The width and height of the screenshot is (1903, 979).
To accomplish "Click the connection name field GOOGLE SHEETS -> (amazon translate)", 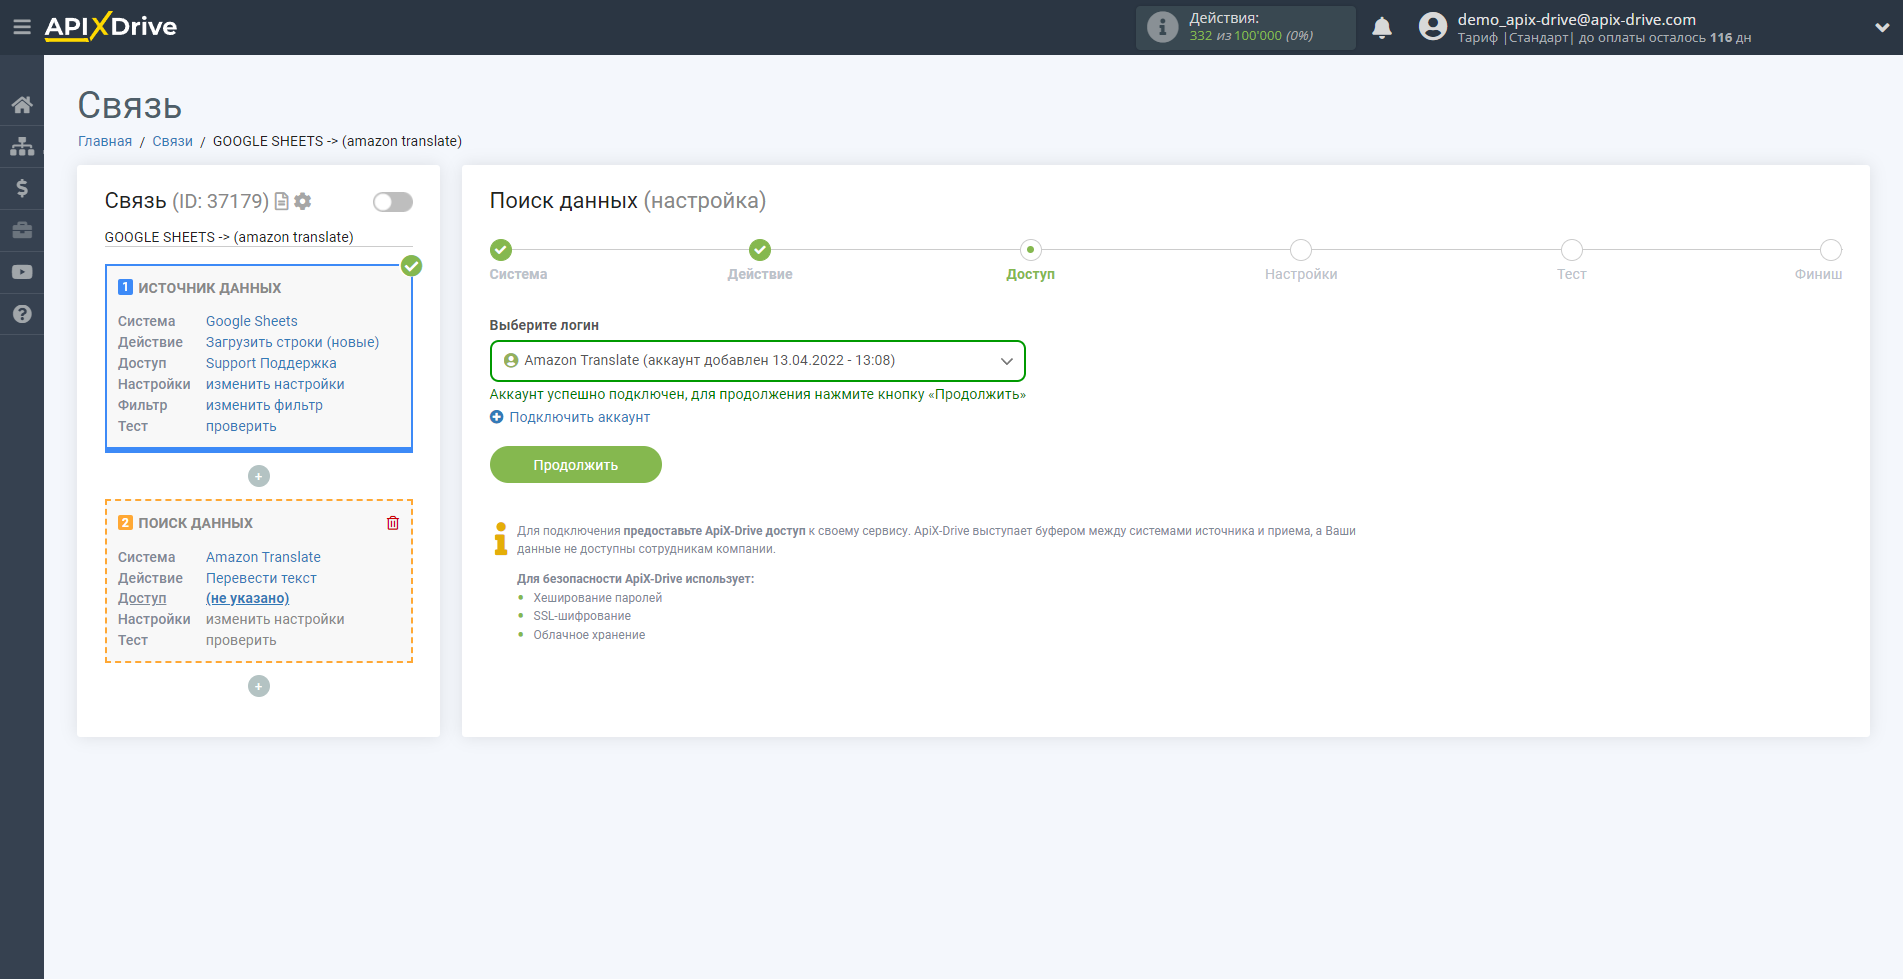I will pyautogui.click(x=259, y=237).
